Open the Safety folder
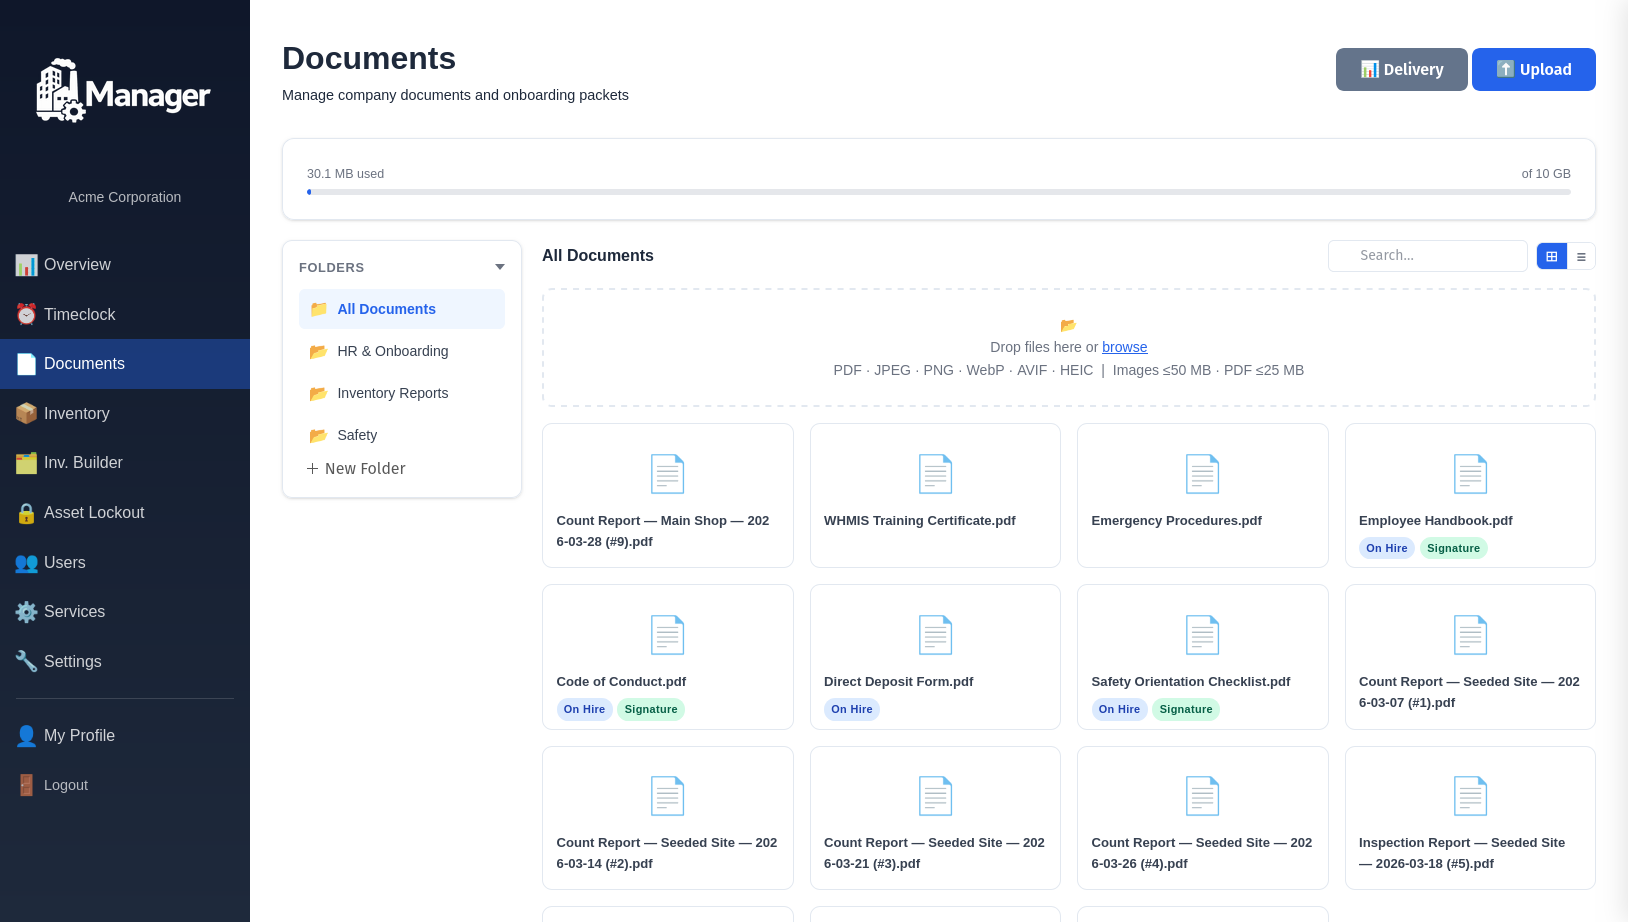Screen dimensions: 1628x922 click(x=356, y=435)
